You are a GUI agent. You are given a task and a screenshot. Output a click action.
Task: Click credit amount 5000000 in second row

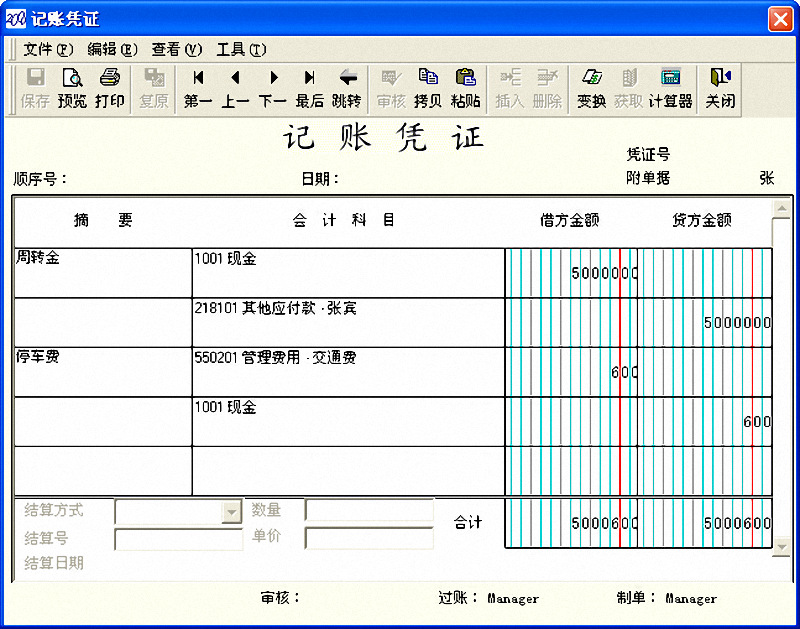coord(737,322)
